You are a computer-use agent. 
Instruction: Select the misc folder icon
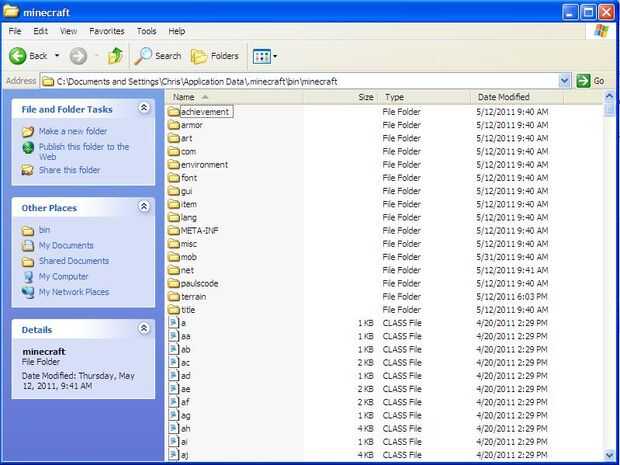tap(174, 244)
